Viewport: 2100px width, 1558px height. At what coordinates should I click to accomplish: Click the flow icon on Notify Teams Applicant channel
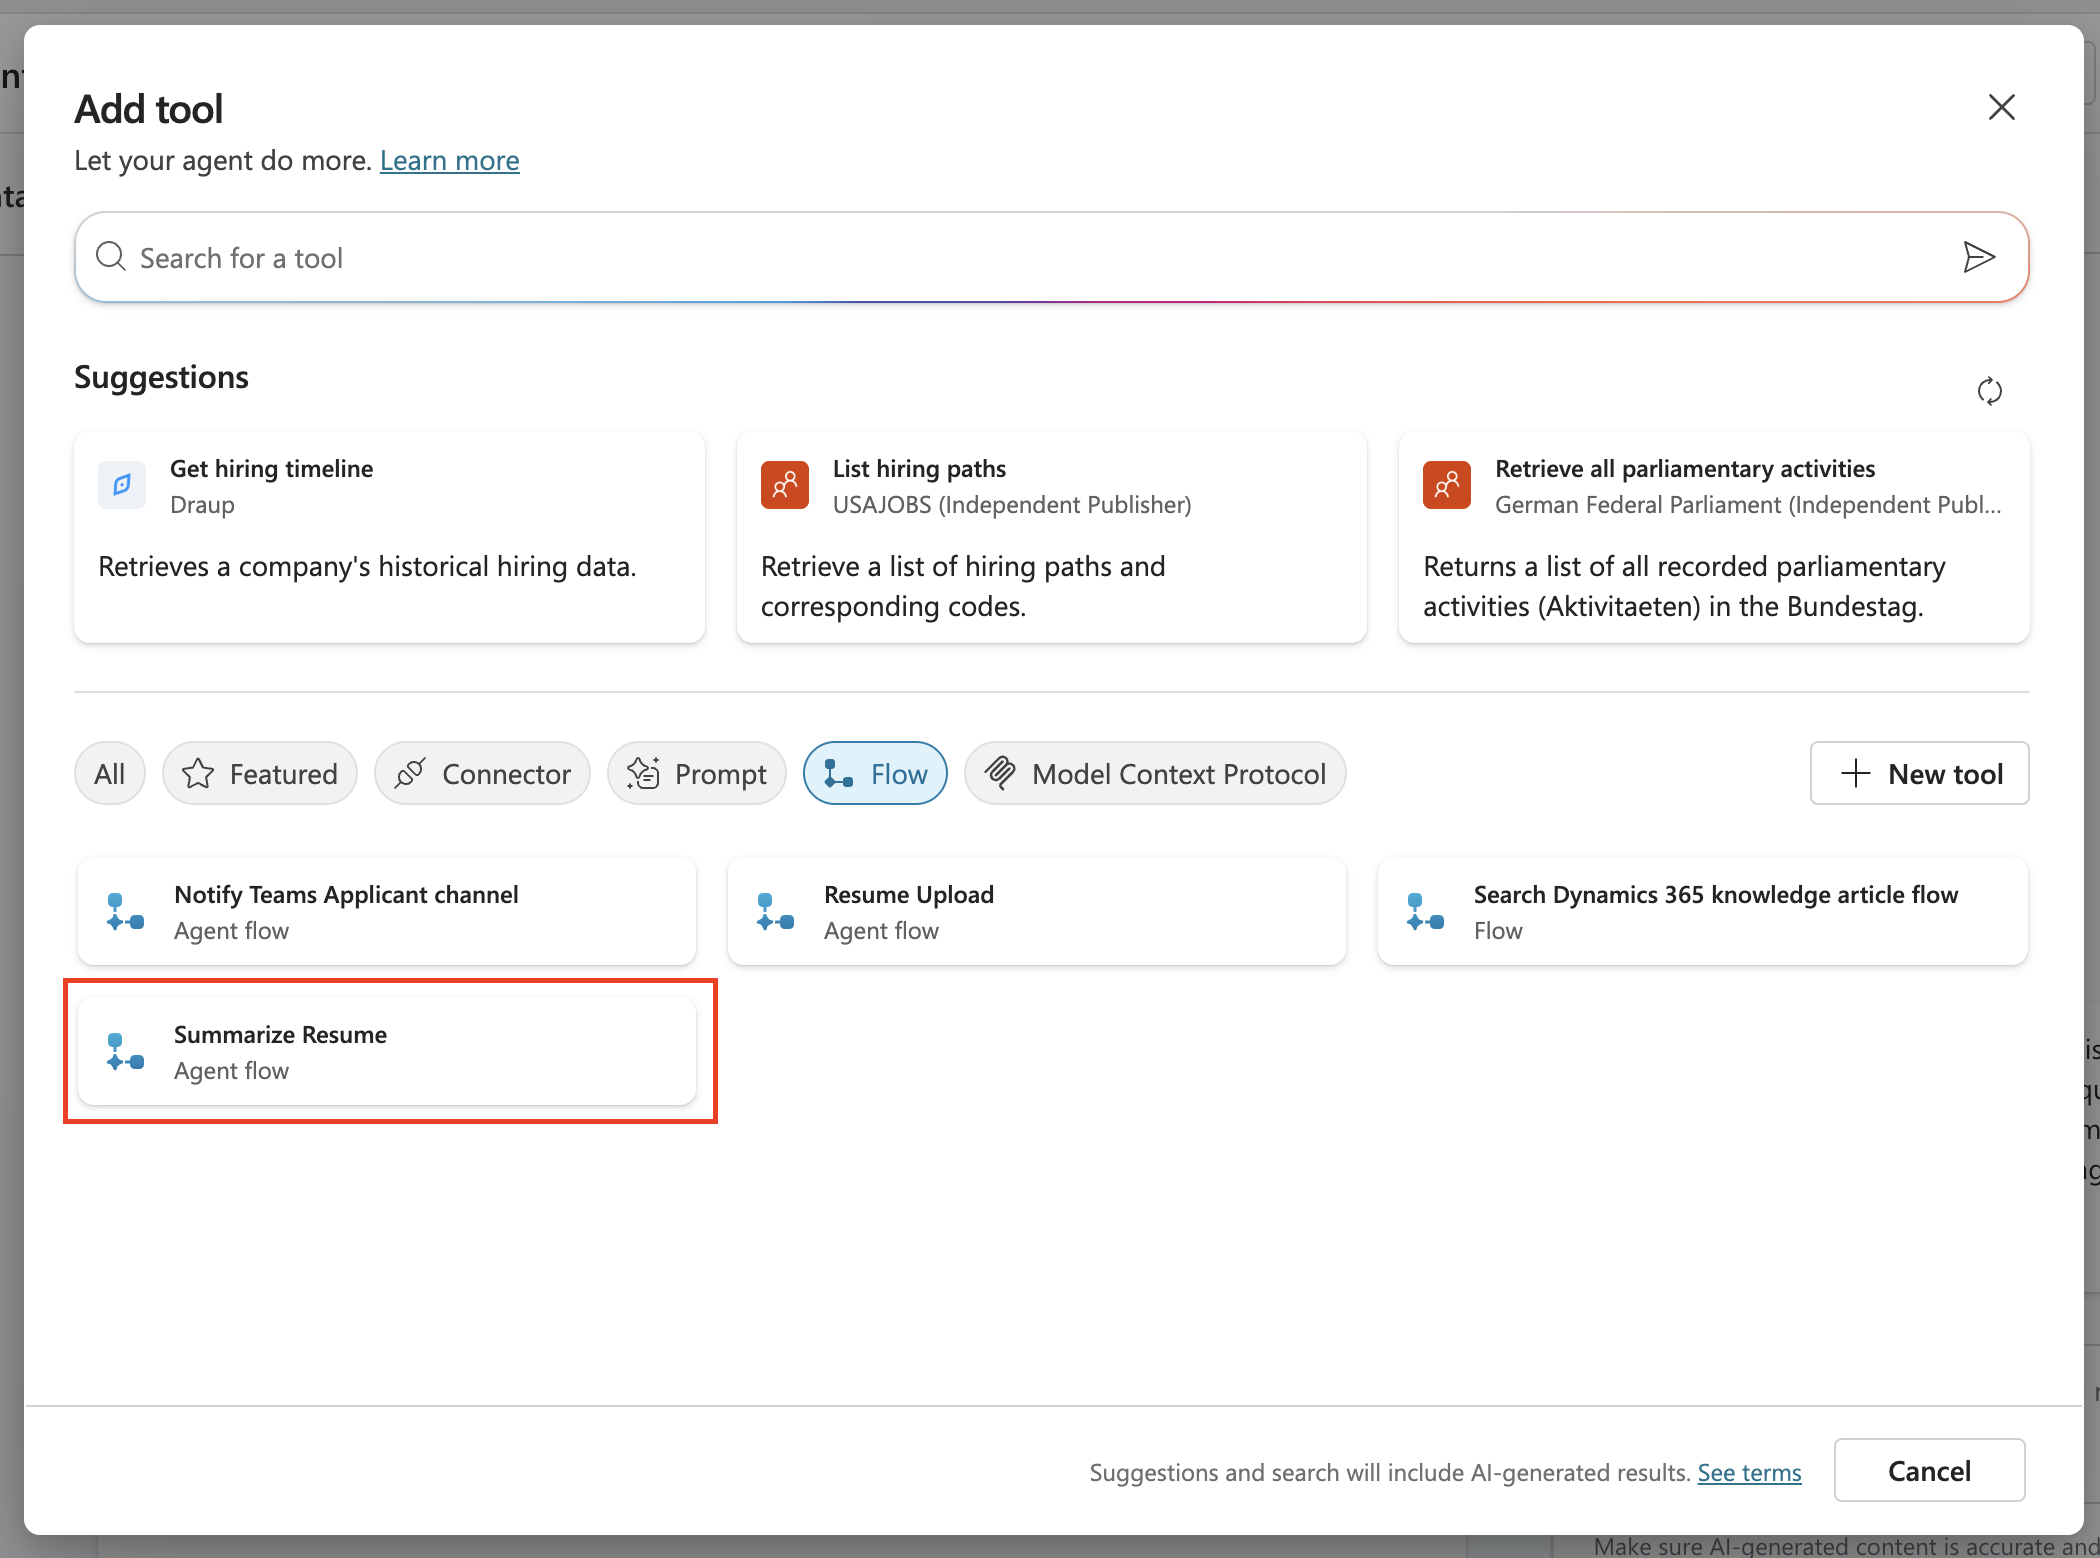click(x=125, y=911)
